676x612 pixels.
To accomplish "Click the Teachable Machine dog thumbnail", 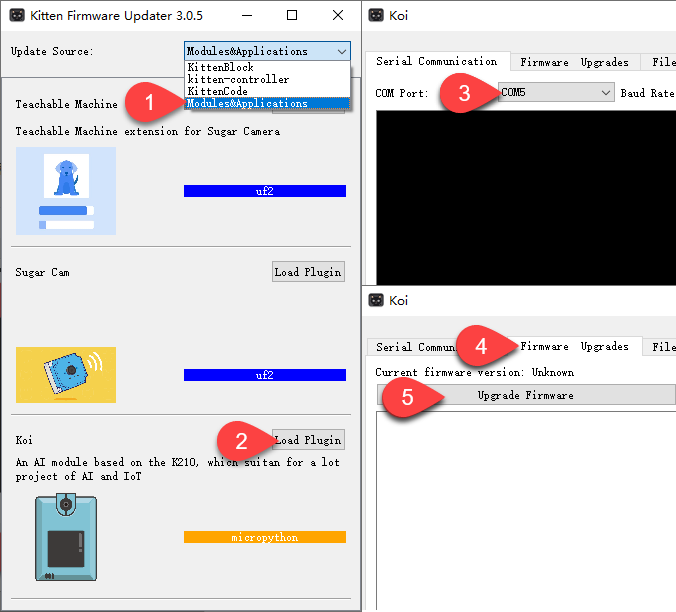I will (66, 191).
